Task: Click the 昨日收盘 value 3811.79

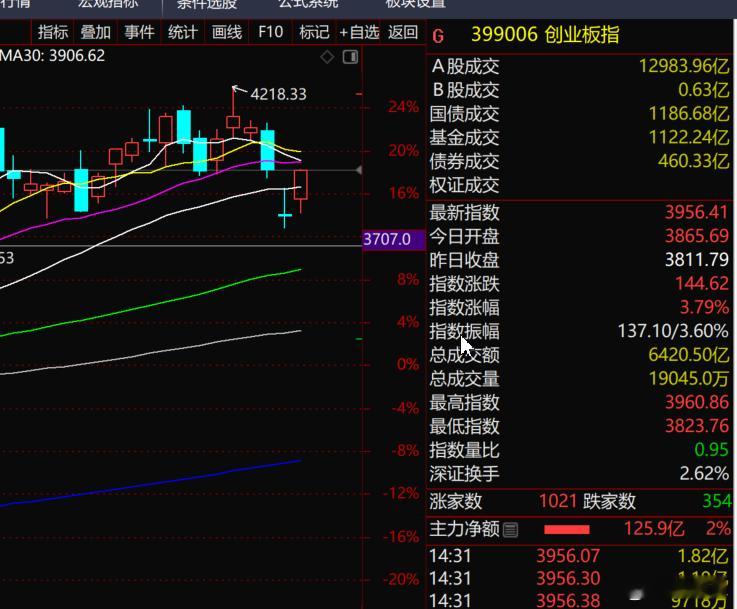Action: pos(697,259)
